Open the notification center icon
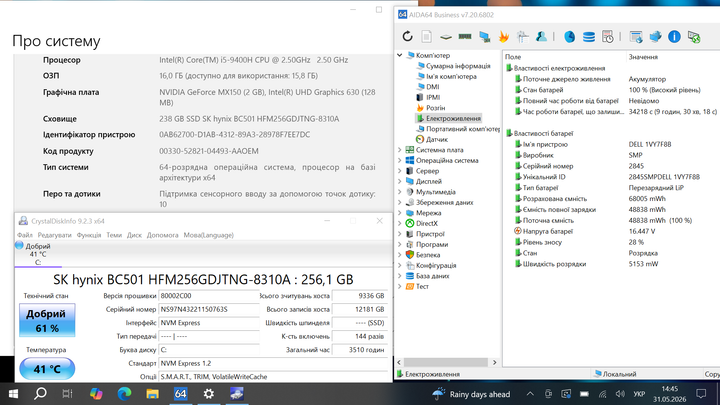Viewport: 720px width, 405px height. coord(701,394)
